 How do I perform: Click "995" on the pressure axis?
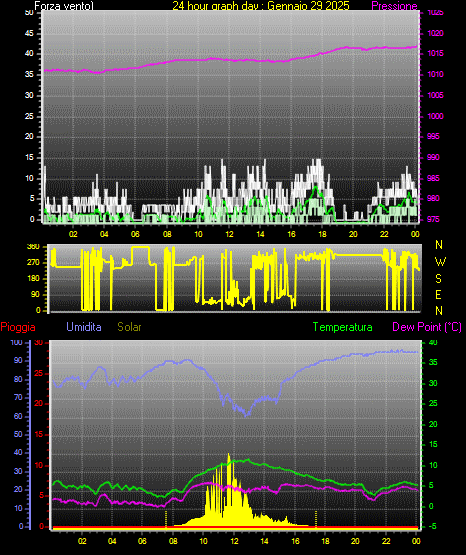pos(433,136)
